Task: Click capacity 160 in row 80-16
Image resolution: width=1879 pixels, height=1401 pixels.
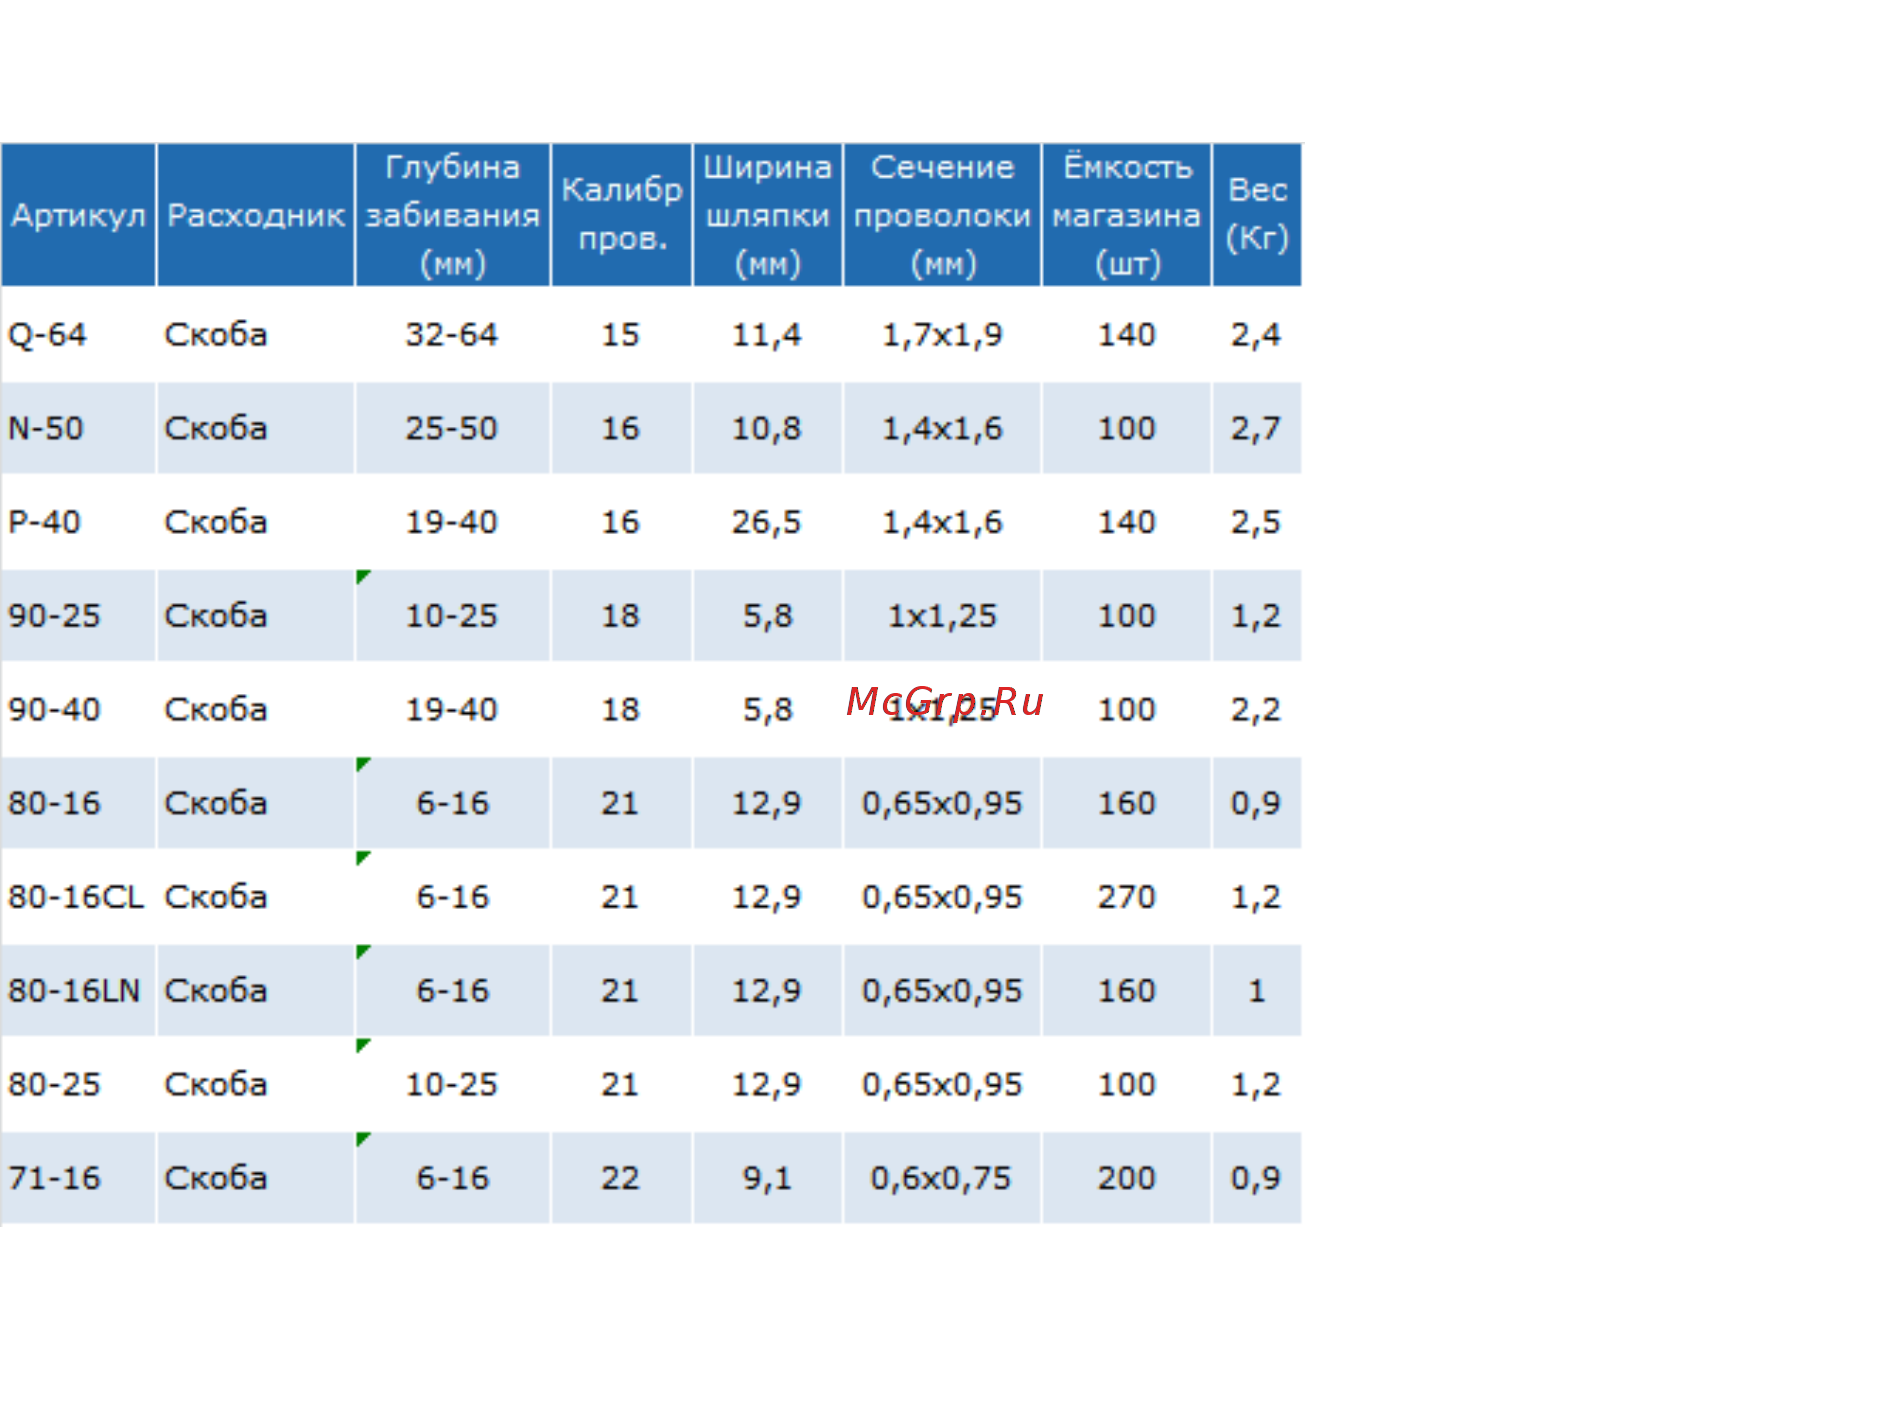Action: click(1127, 803)
